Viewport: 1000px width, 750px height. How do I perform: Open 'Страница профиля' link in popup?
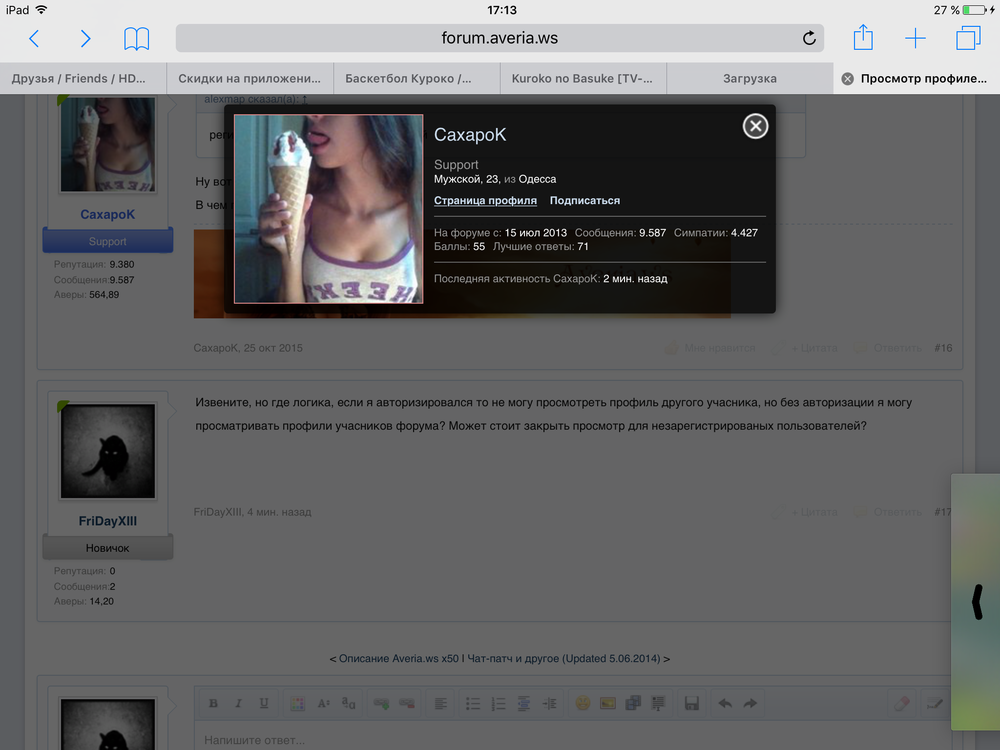pyautogui.click(x=485, y=201)
